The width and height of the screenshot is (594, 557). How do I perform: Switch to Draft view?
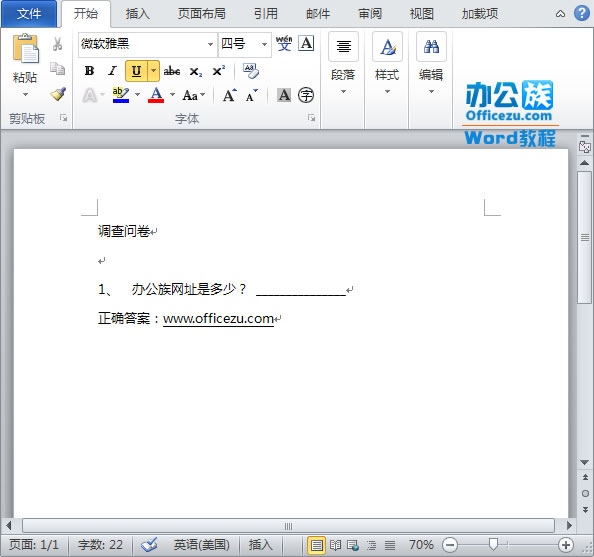click(x=390, y=545)
